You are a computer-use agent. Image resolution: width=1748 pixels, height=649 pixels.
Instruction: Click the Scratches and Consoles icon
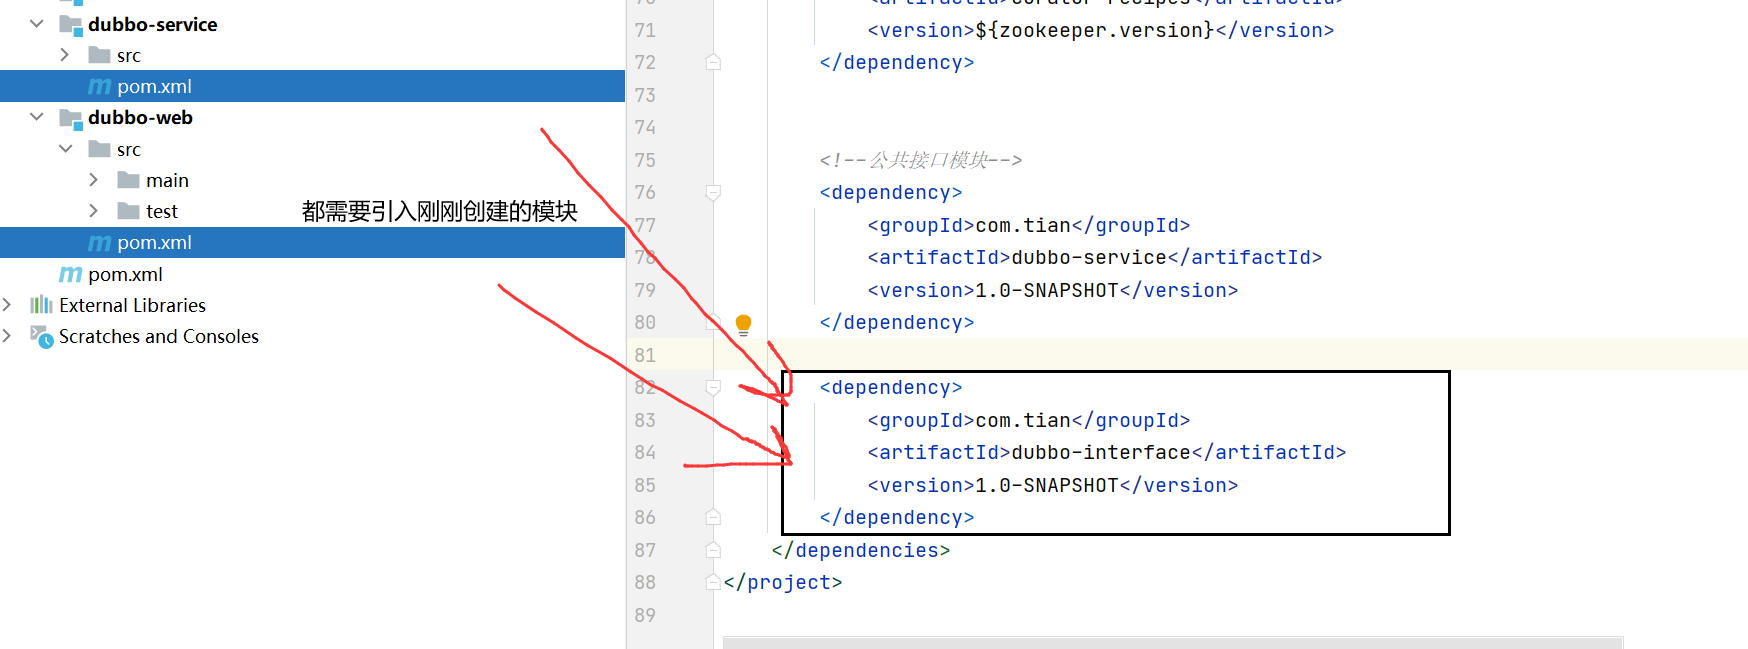[41, 337]
